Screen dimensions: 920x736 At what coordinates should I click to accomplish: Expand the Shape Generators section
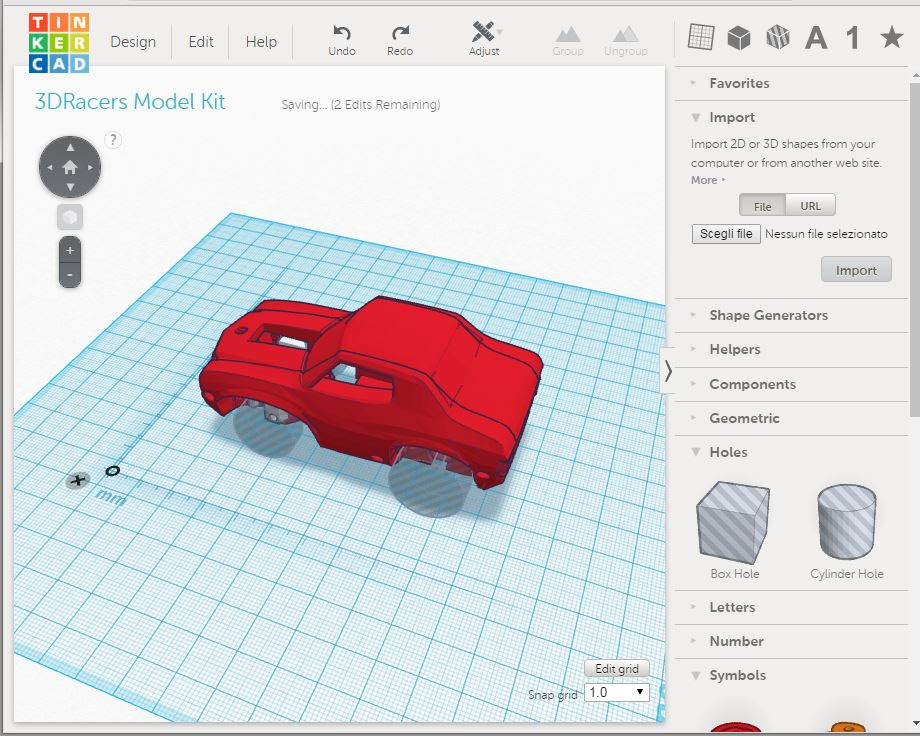coord(768,315)
